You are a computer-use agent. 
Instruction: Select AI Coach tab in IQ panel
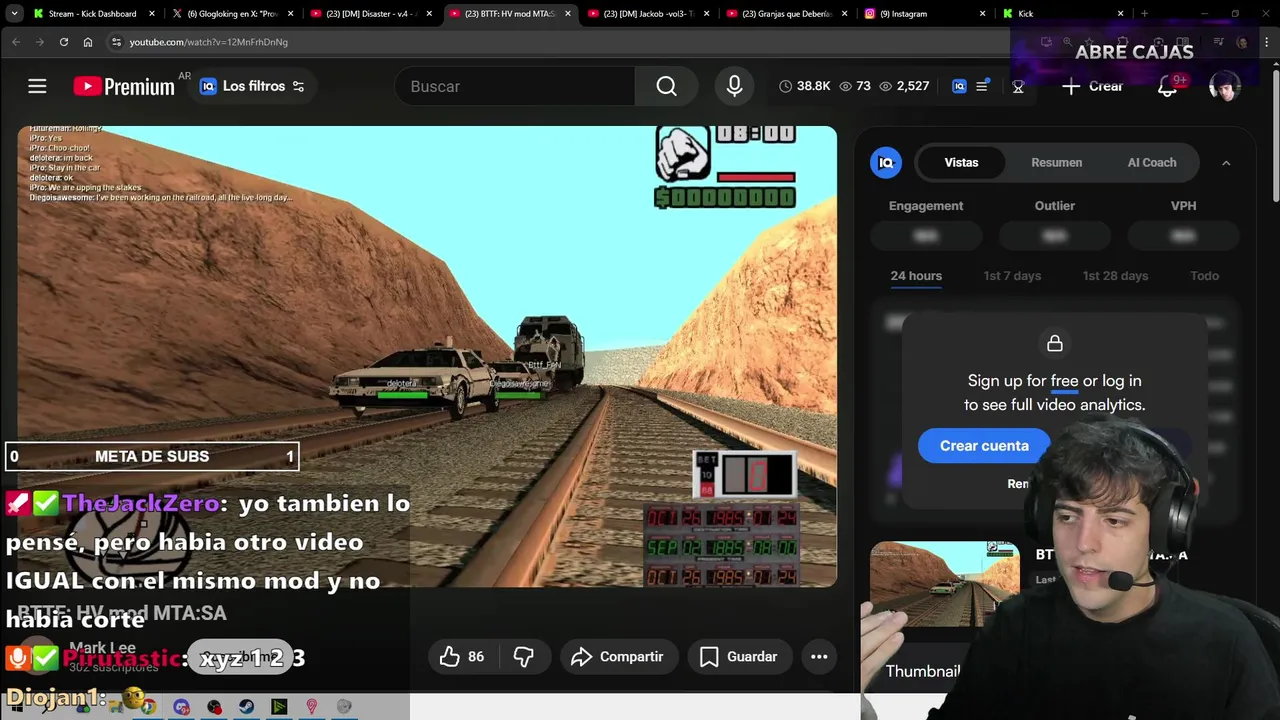[1152, 162]
